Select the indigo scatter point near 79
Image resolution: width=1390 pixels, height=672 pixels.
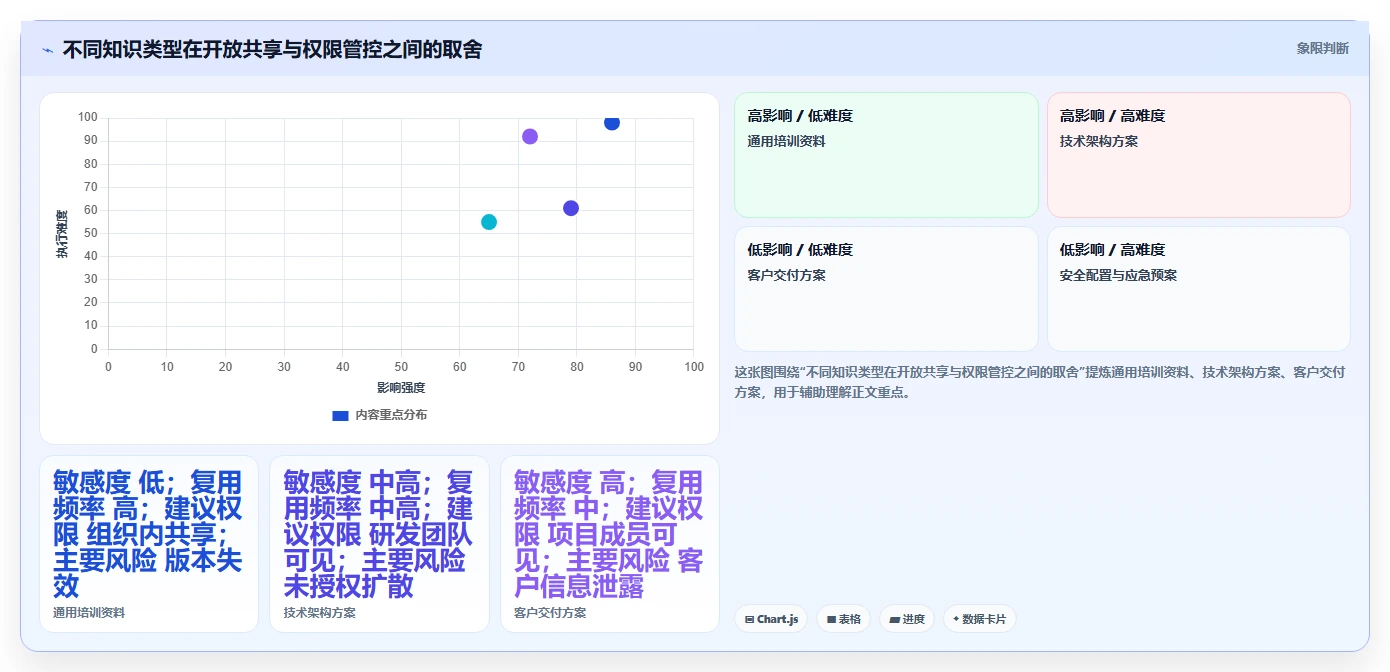coord(571,208)
